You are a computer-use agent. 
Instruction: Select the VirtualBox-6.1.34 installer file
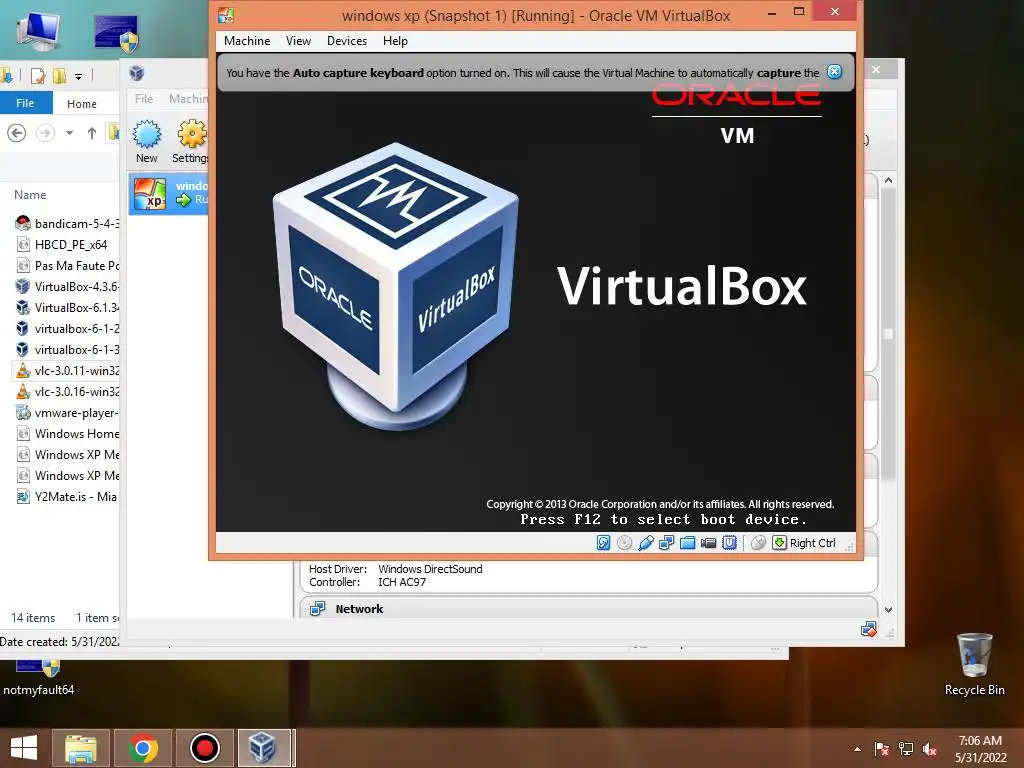(x=67, y=307)
